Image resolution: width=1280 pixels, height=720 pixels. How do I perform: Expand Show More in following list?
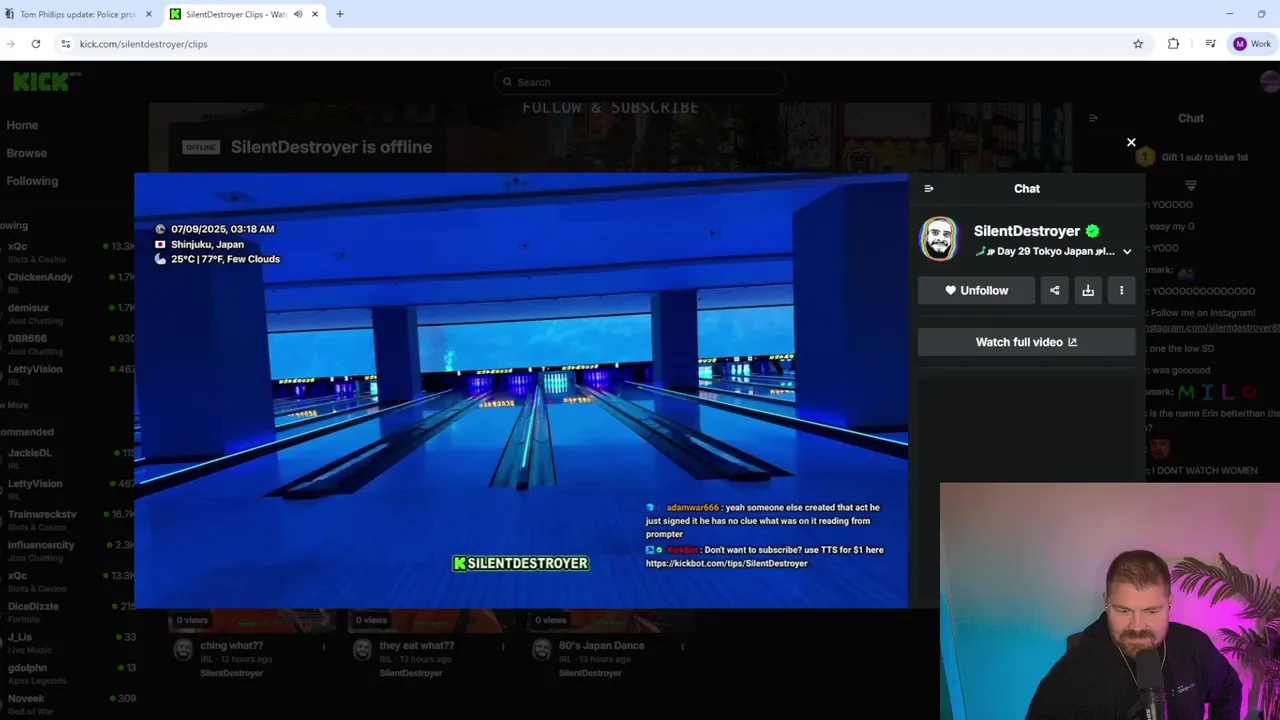click(x=14, y=405)
